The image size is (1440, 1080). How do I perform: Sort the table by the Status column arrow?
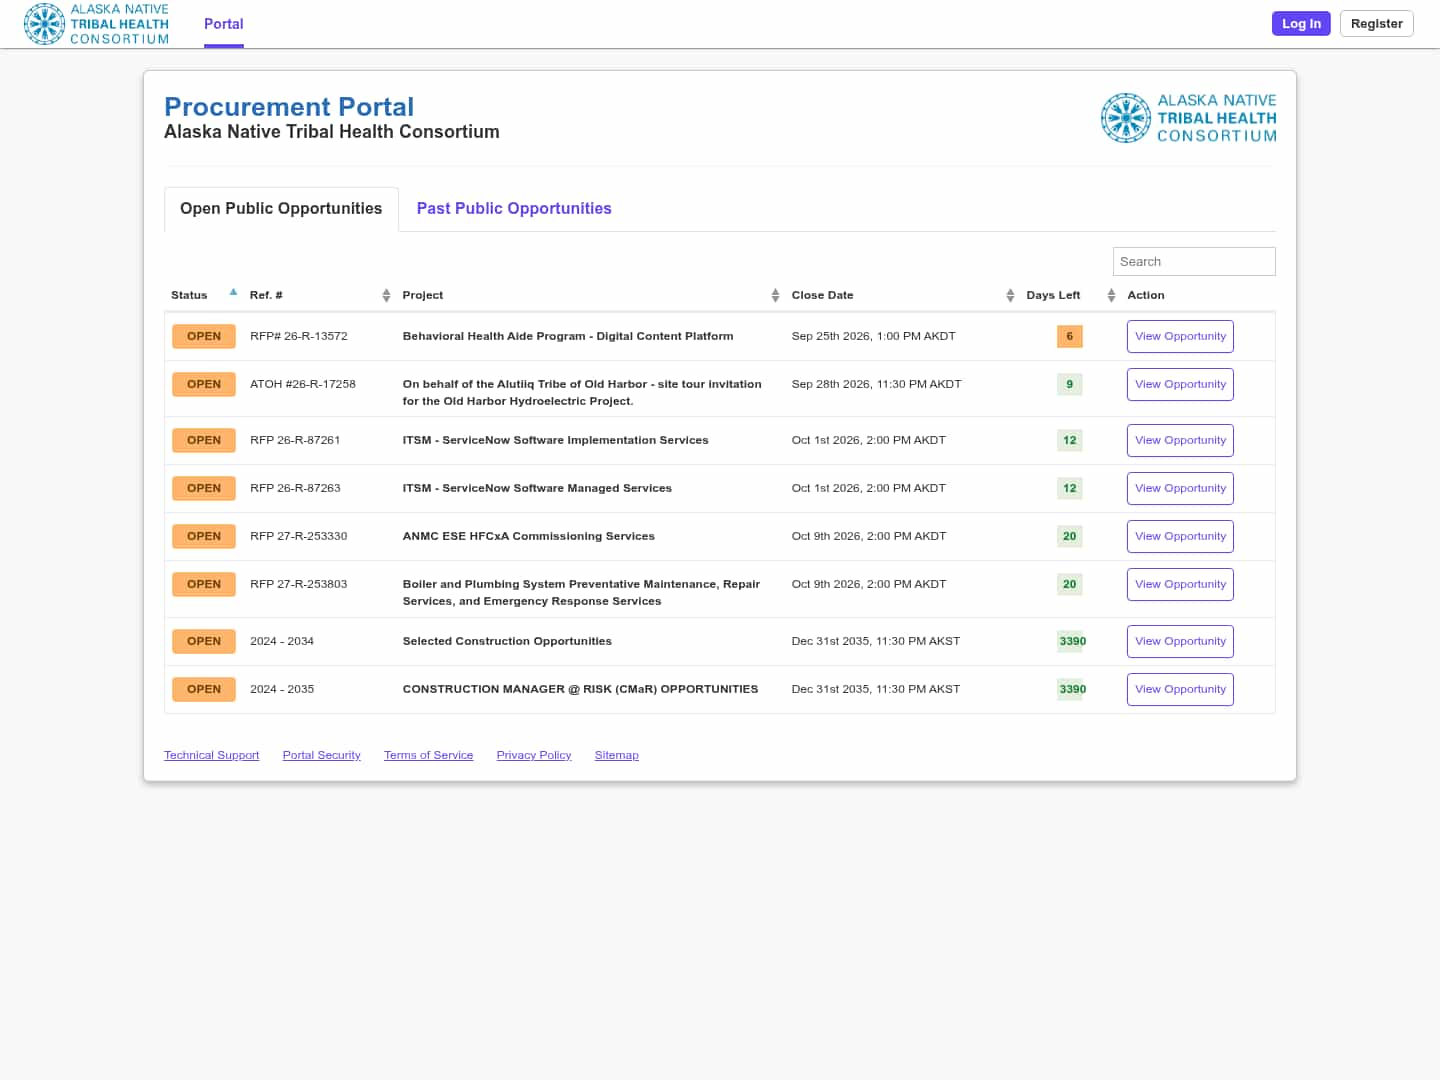(233, 292)
